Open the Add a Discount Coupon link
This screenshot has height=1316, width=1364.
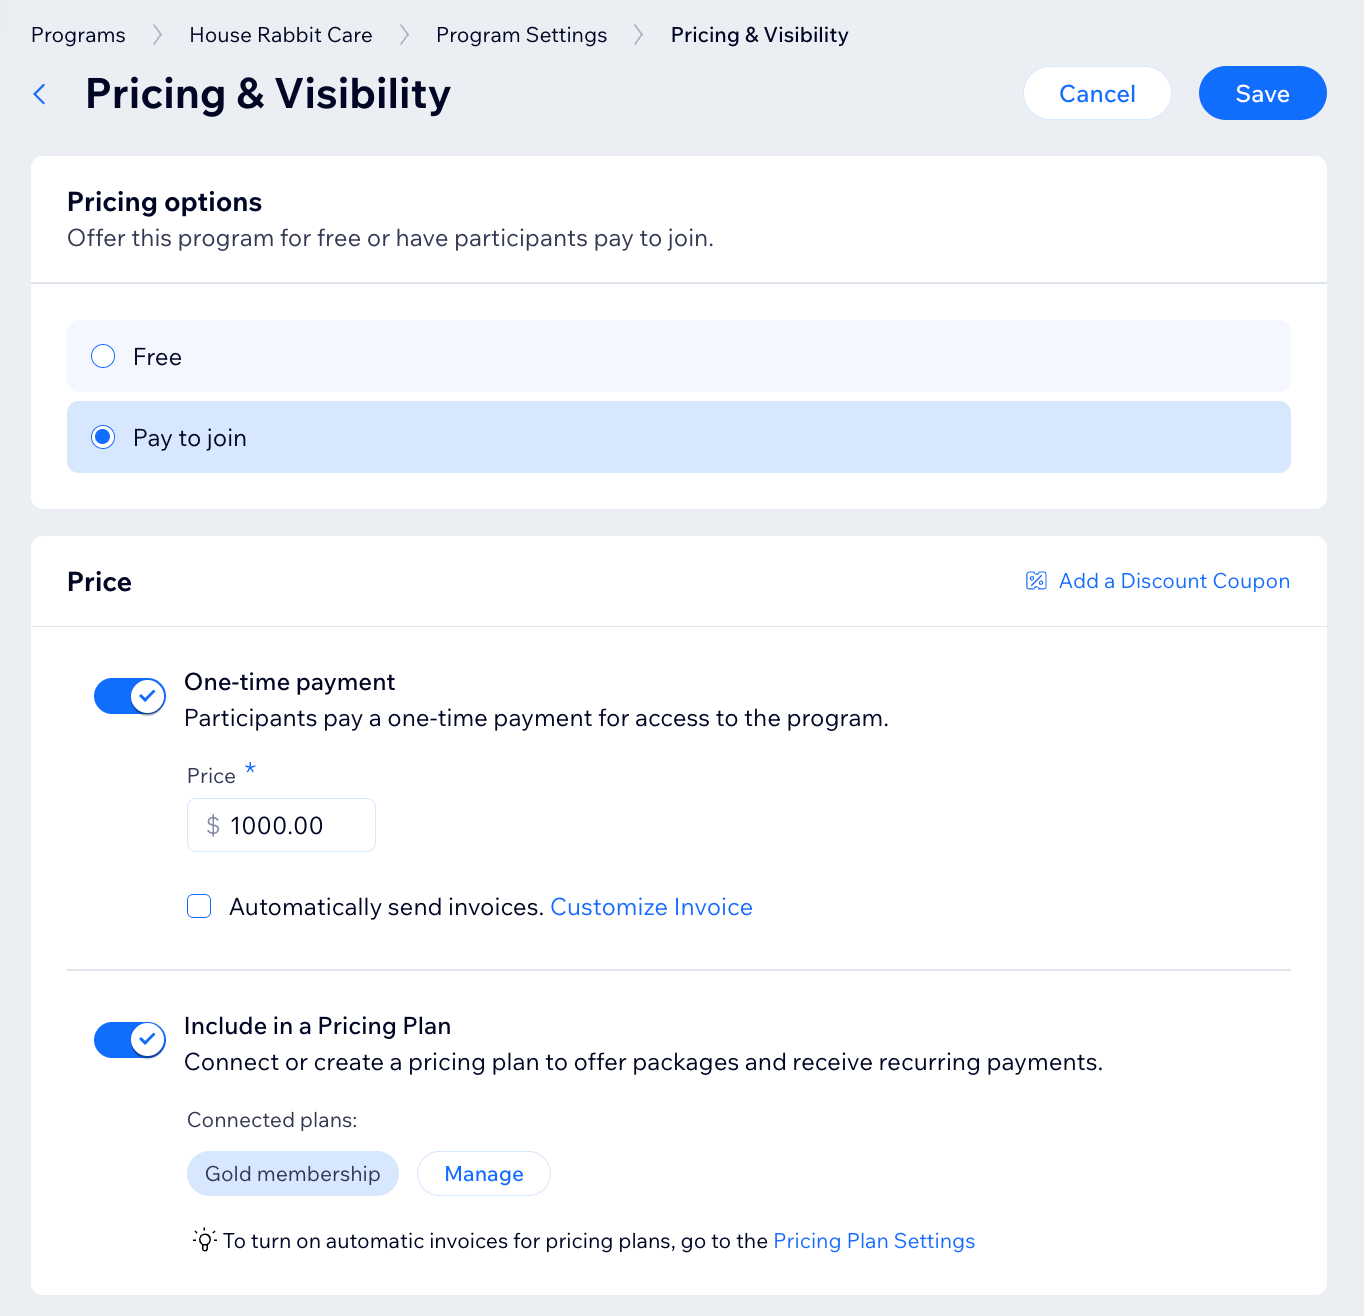[1174, 581]
